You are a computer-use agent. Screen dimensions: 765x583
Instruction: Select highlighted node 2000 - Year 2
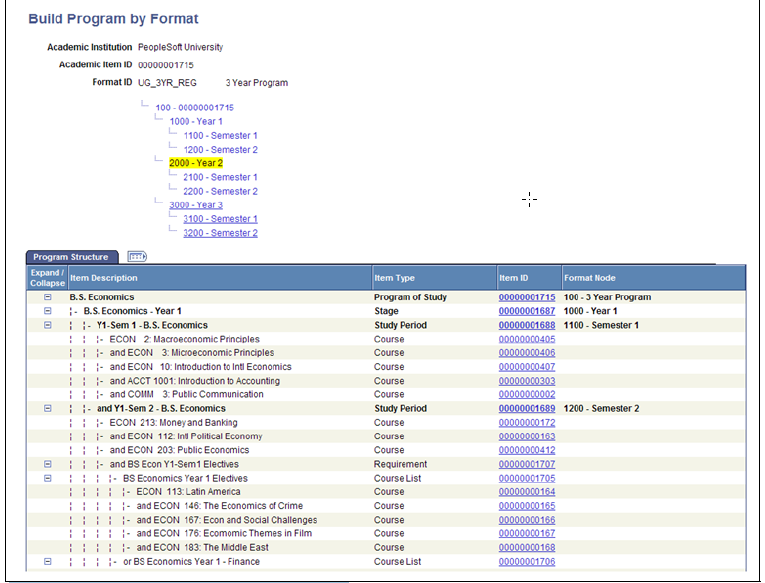(196, 163)
